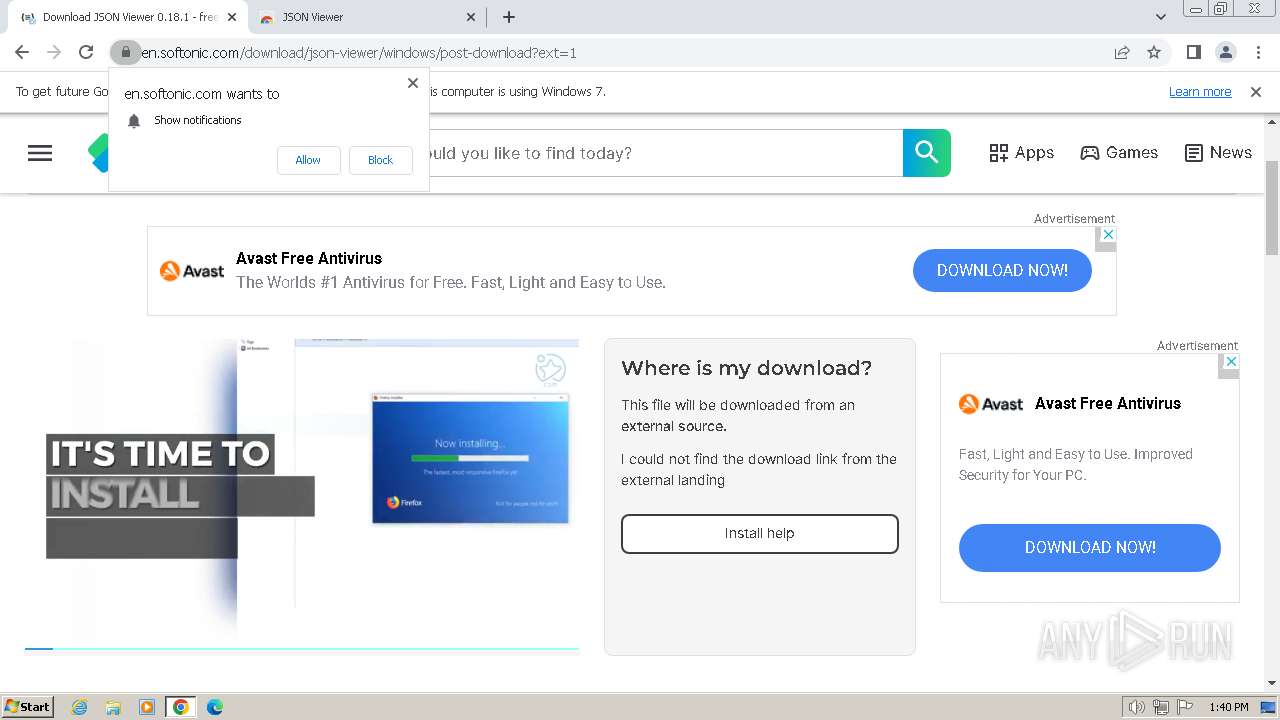Click the Action Center flag icon
The image size is (1280, 720).
[x=1184, y=707]
